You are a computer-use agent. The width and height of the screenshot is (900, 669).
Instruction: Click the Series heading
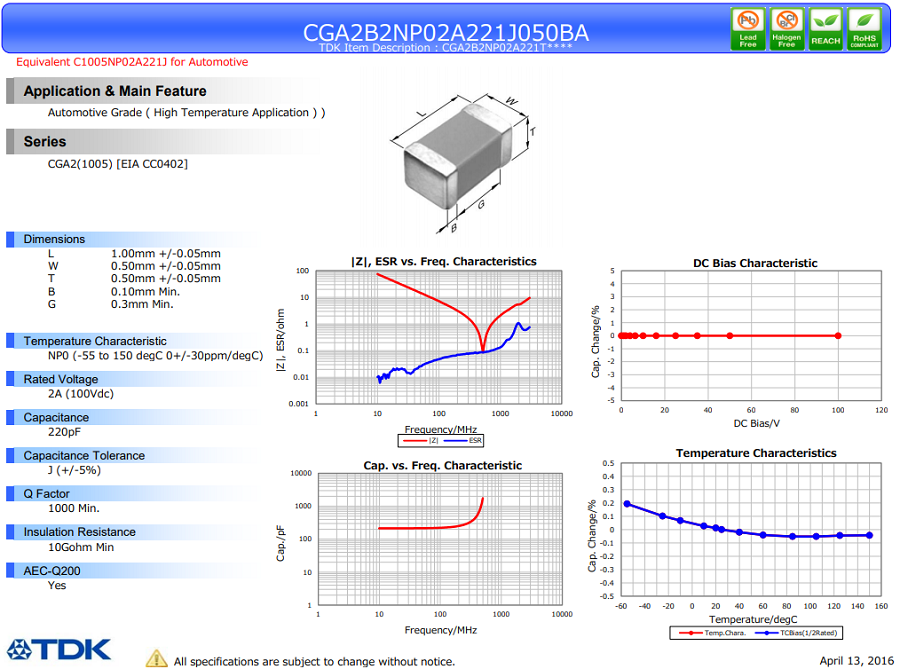[x=45, y=142]
